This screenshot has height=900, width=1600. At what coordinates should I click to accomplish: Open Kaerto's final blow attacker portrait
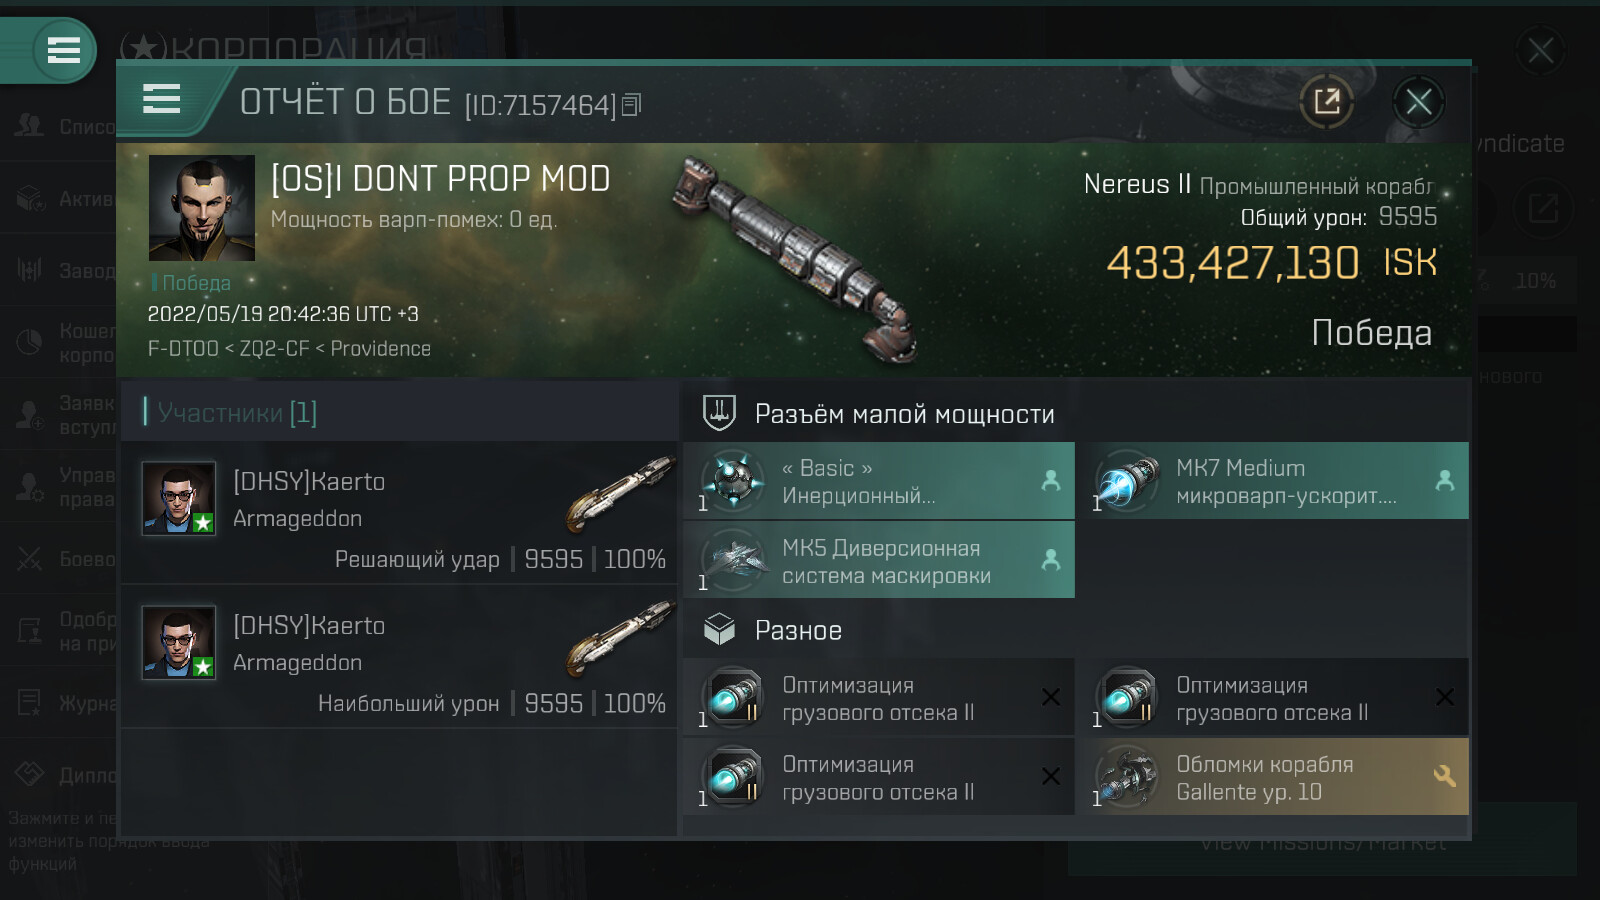pos(179,498)
